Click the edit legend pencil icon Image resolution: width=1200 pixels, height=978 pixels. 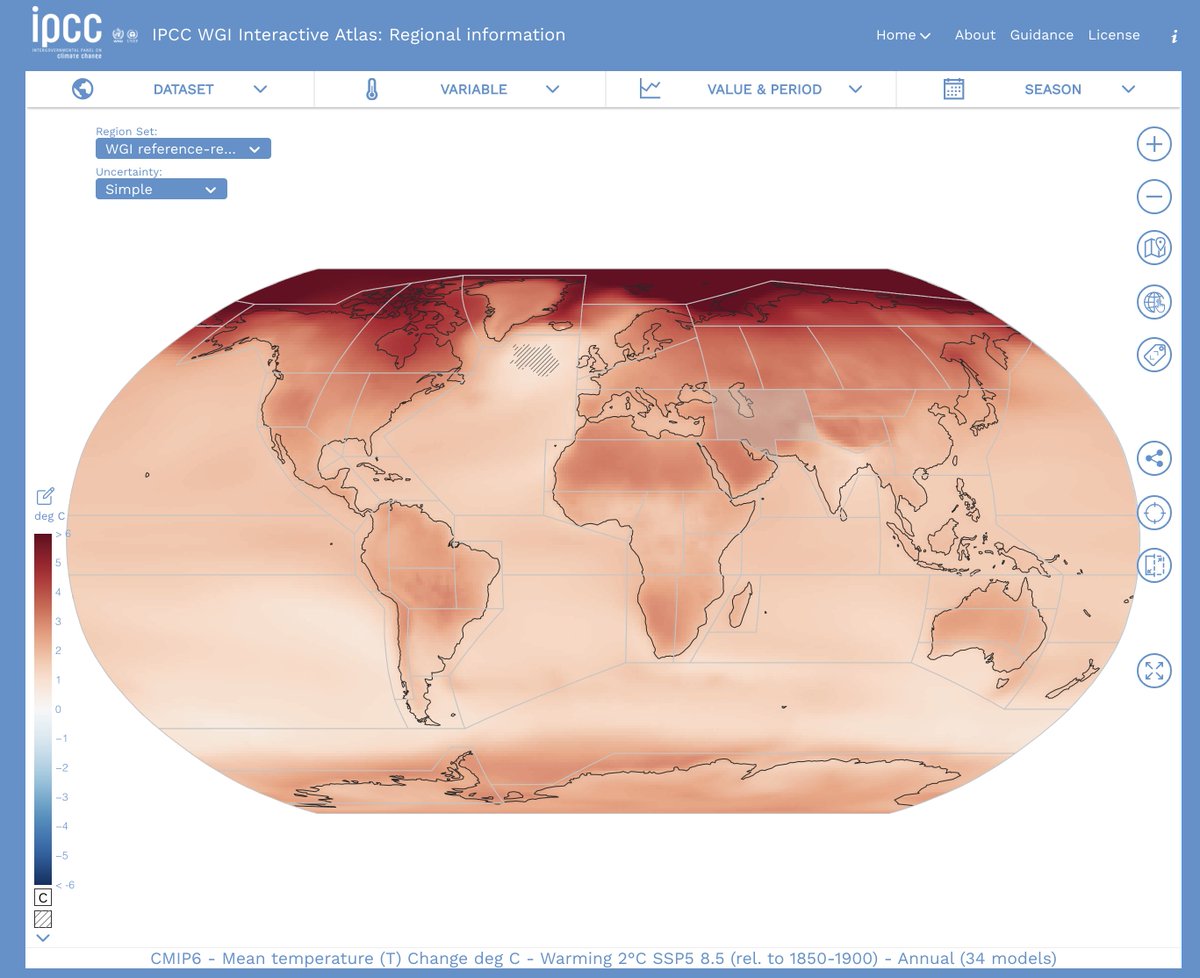coord(45,496)
